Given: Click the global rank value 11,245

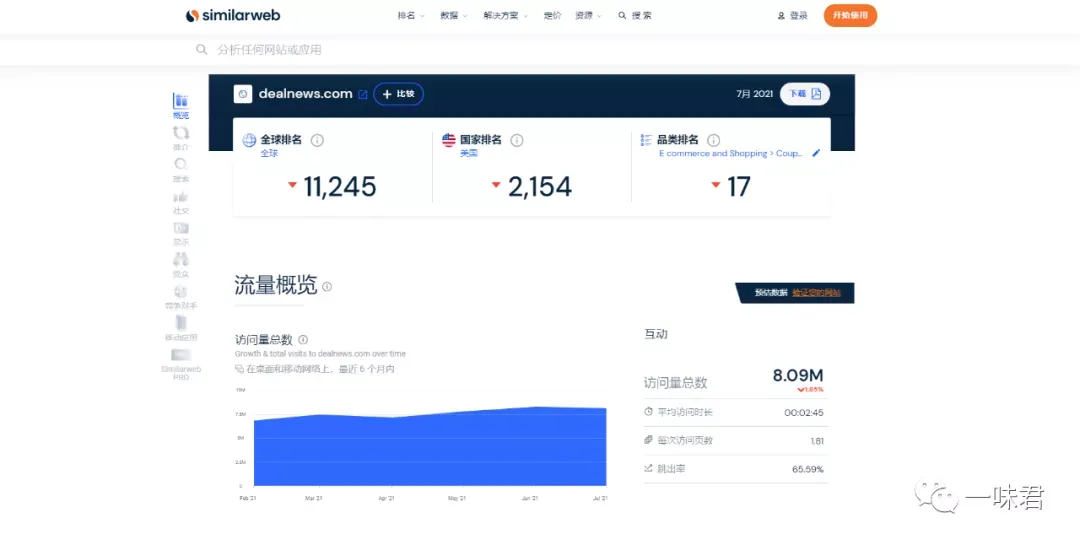Looking at the screenshot, I should 340,187.
